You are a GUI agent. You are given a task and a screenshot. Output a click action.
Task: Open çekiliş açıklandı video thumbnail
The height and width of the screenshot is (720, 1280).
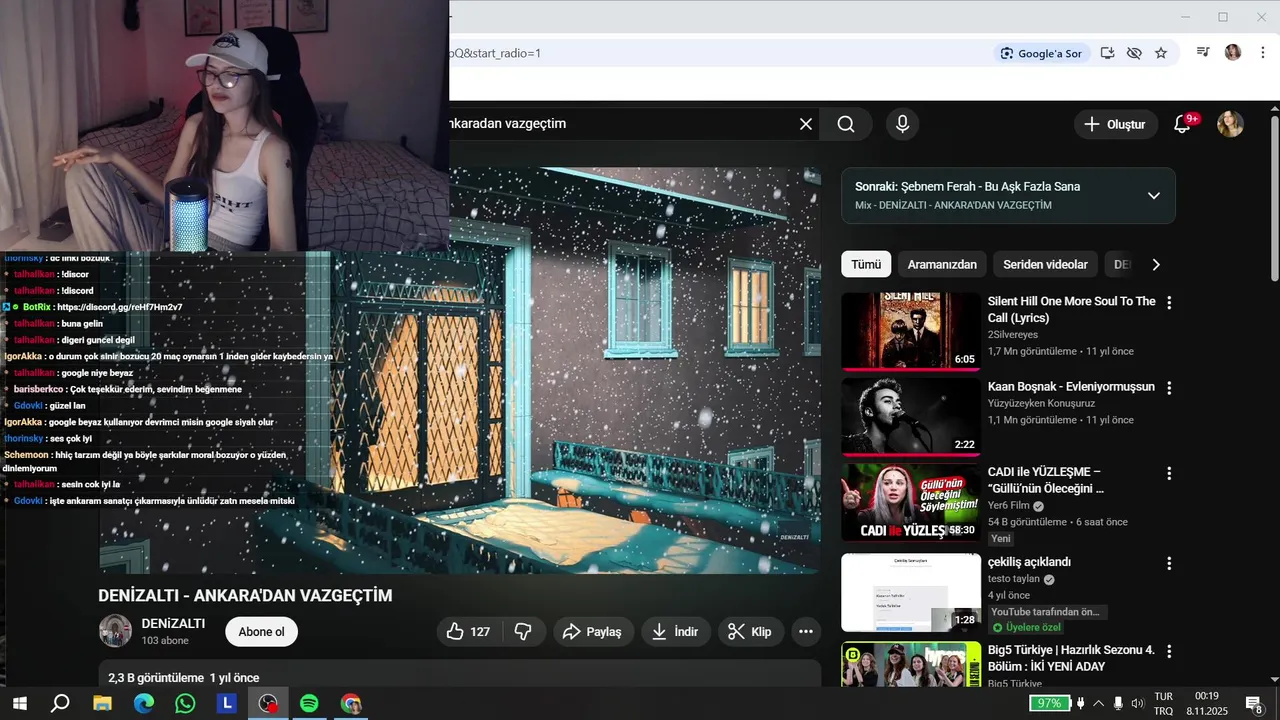tap(911, 593)
